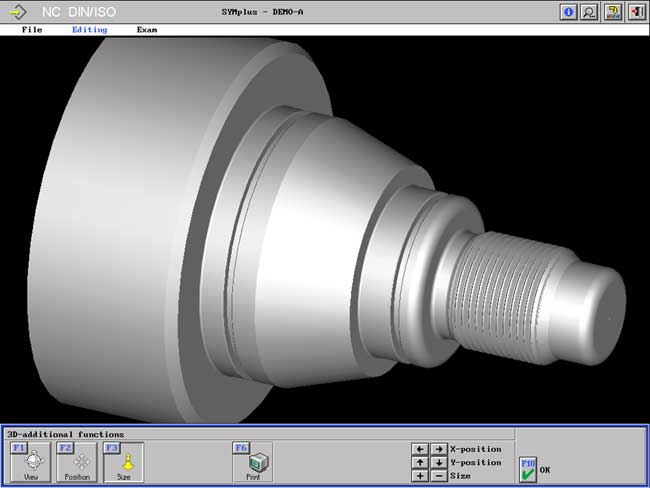Increase size with the plus button
The width and height of the screenshot is (650, 488).
[420, 476]
